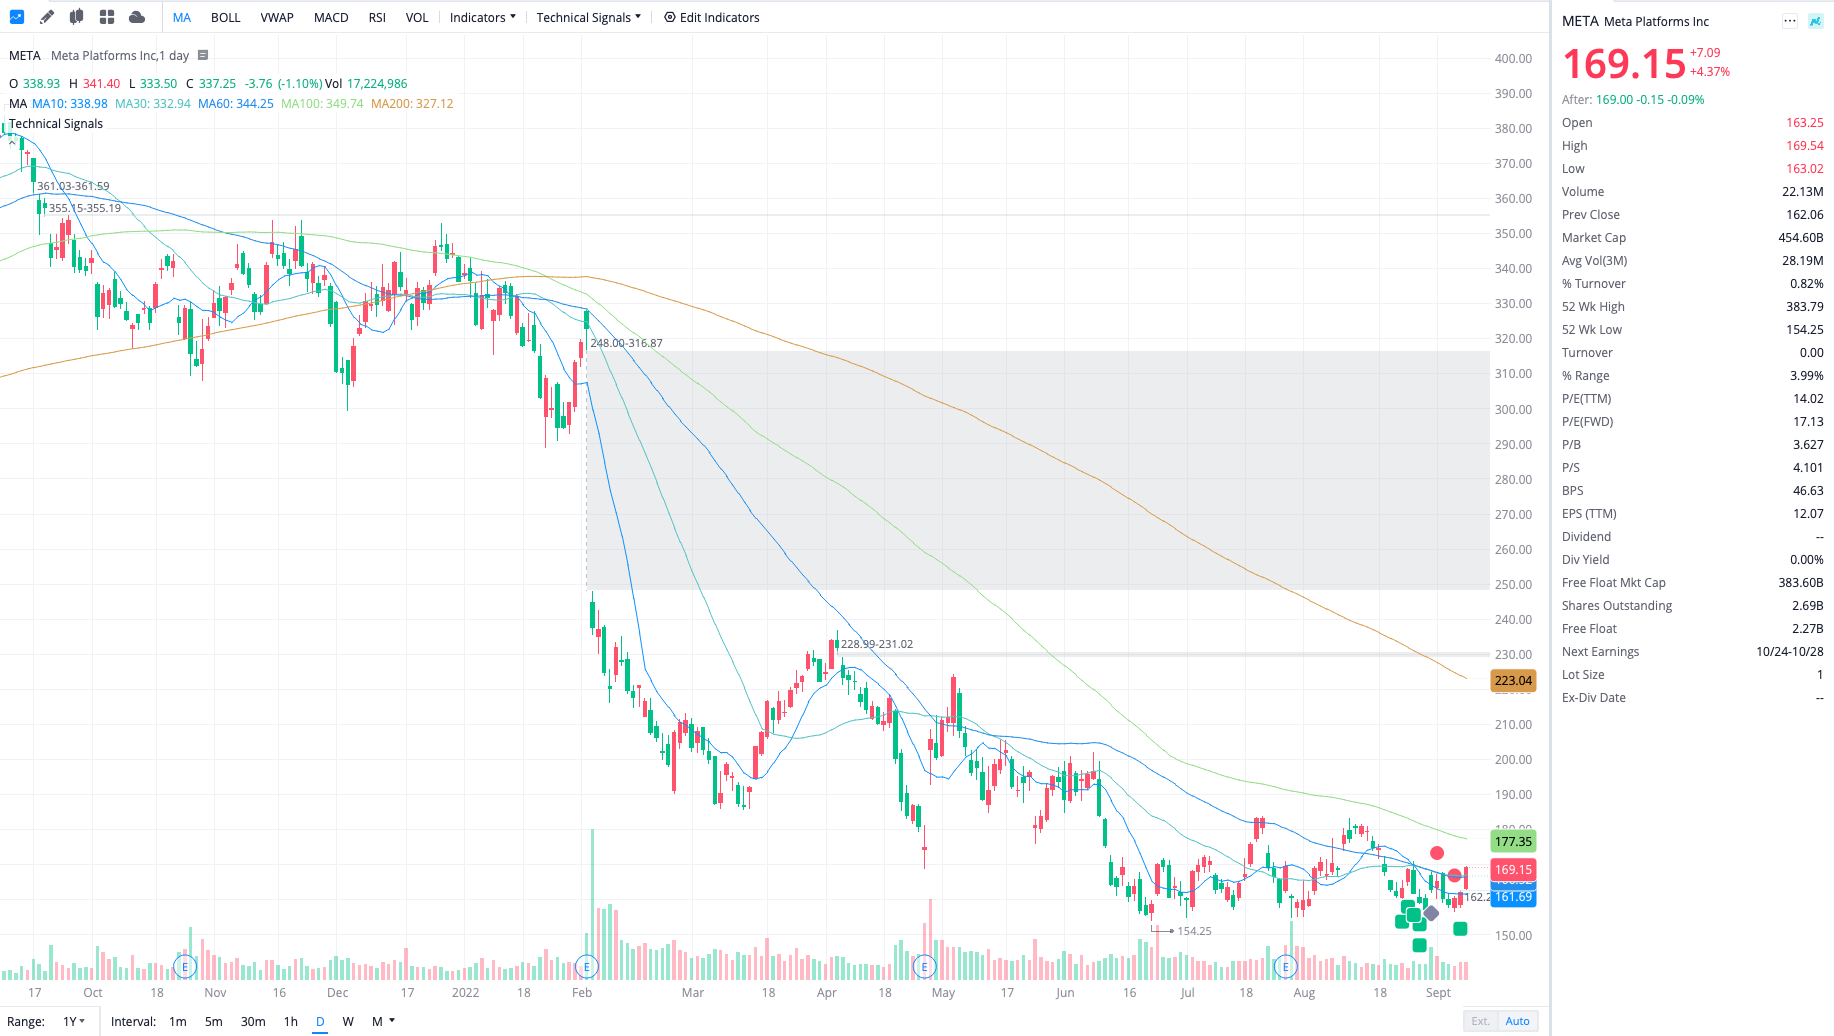Image resolution: width=1834 pixels, height=1036 pixels.
Task: Expand the Indicators dropdown
Action: pyautogui.click(x=483, y=17)
